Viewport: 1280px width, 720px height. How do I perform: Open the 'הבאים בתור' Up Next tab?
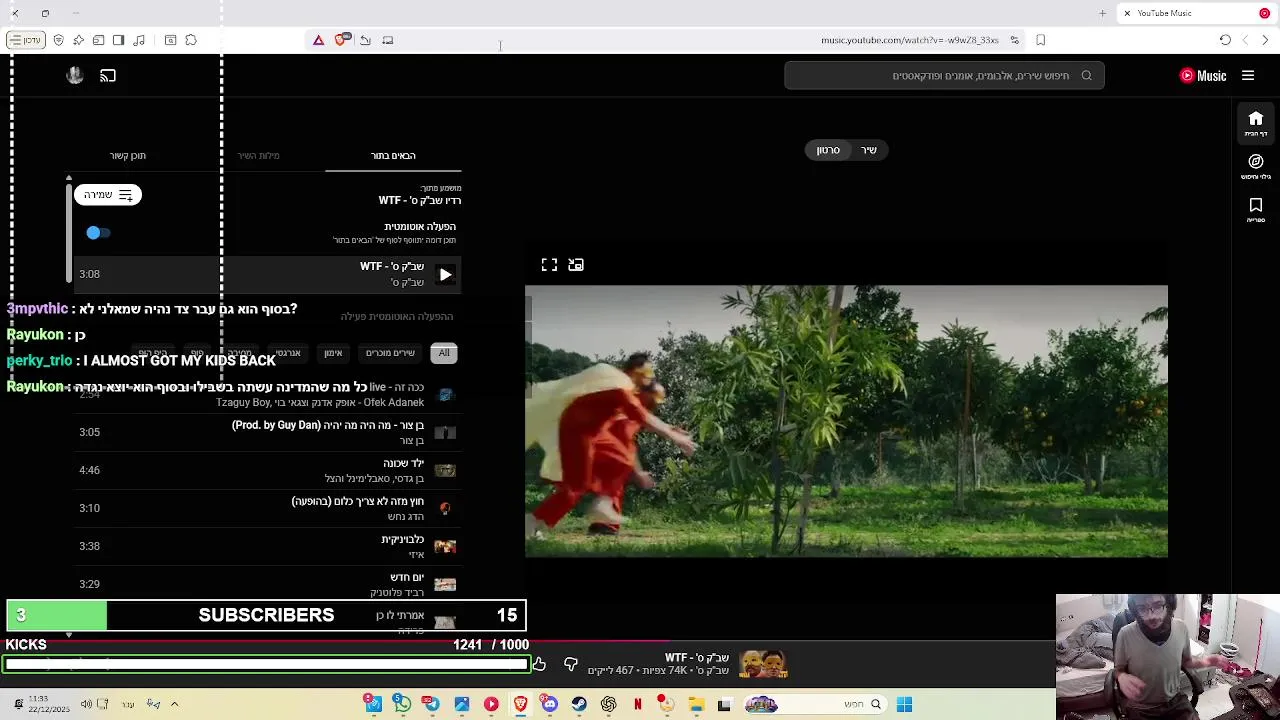(393, 156)
